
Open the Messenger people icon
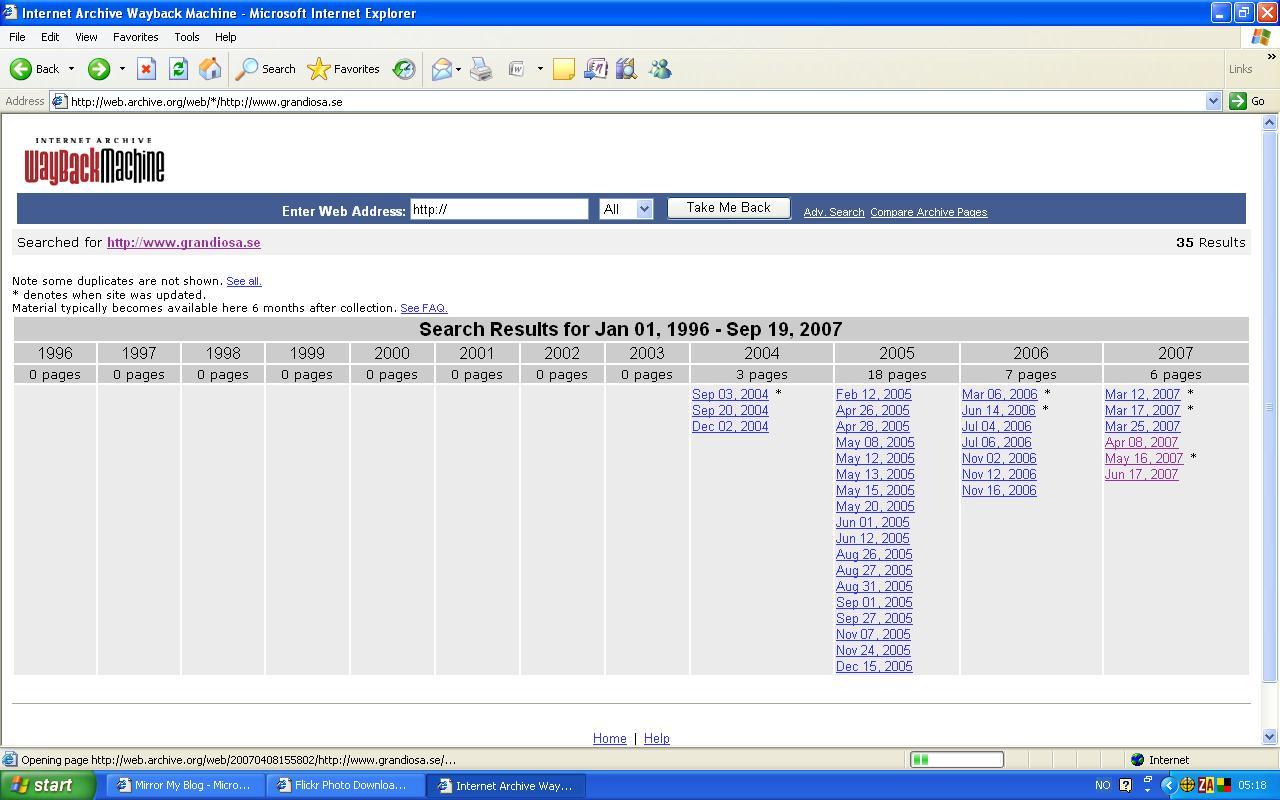click(660, 69)
